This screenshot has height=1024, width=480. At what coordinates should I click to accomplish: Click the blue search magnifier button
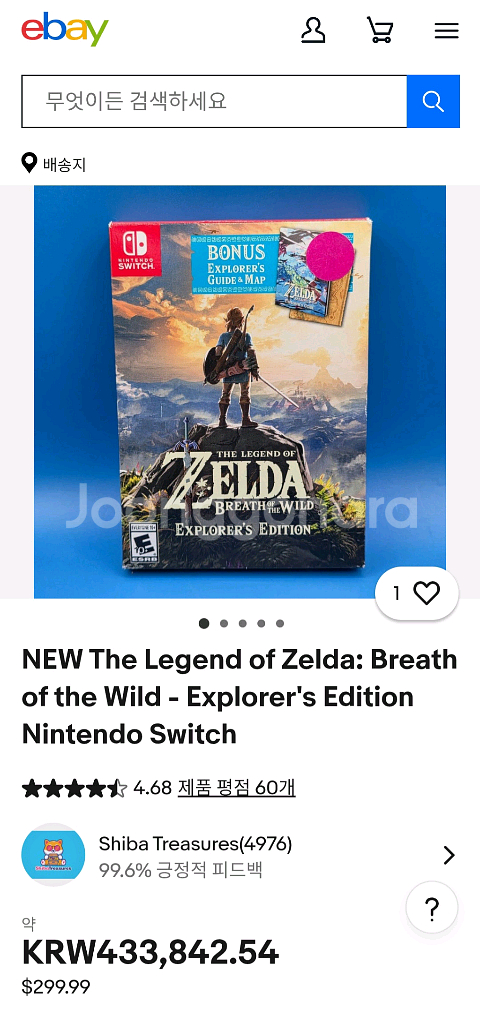click(433, 101)
